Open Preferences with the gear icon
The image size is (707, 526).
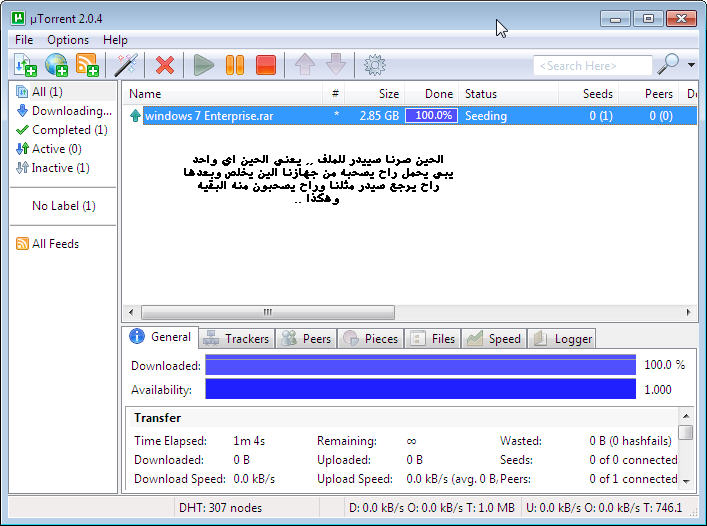(375, 65)
